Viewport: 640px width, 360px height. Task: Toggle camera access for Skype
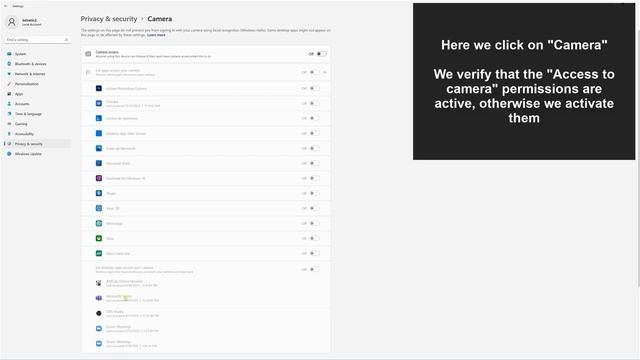point(314,193)
